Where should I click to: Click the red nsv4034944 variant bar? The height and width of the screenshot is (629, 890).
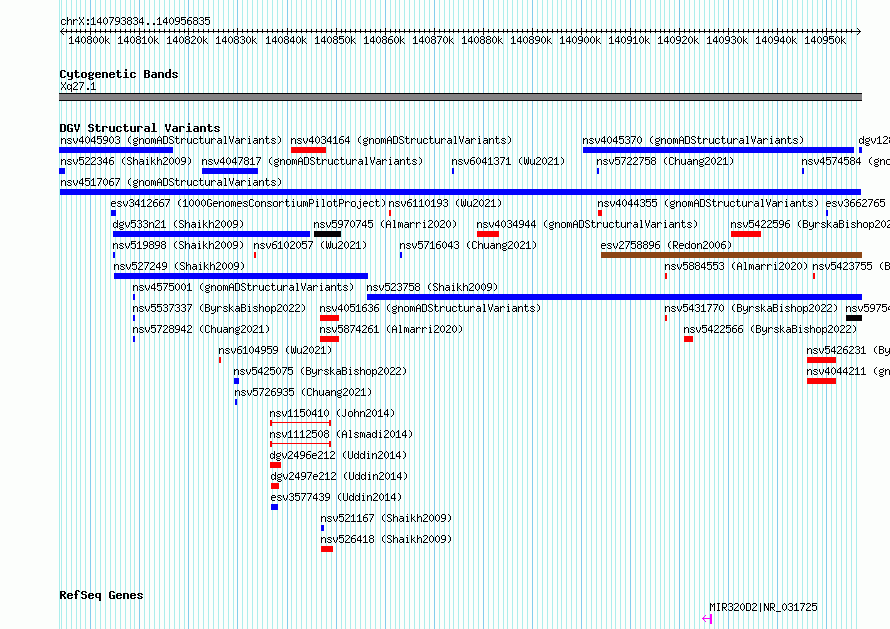coord(488,234)
